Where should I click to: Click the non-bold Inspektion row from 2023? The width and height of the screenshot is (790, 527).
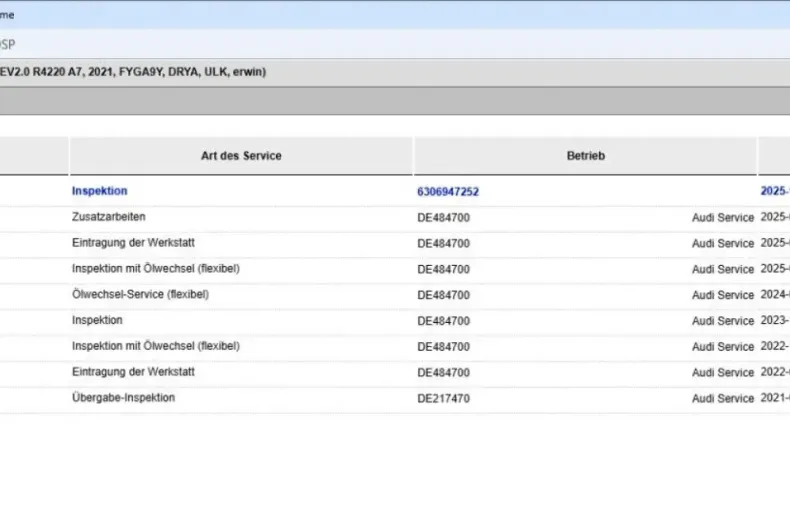pos(97,321)
